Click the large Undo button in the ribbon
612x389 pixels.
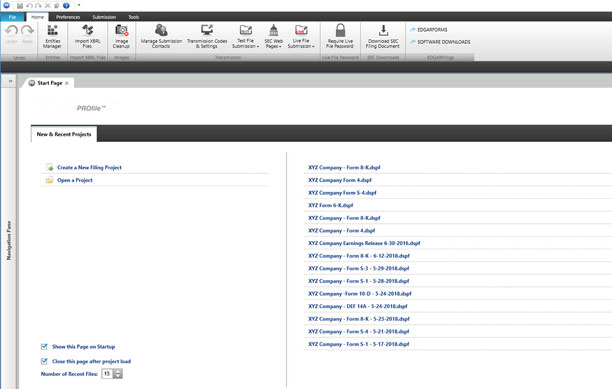click(x=11, y=34)
